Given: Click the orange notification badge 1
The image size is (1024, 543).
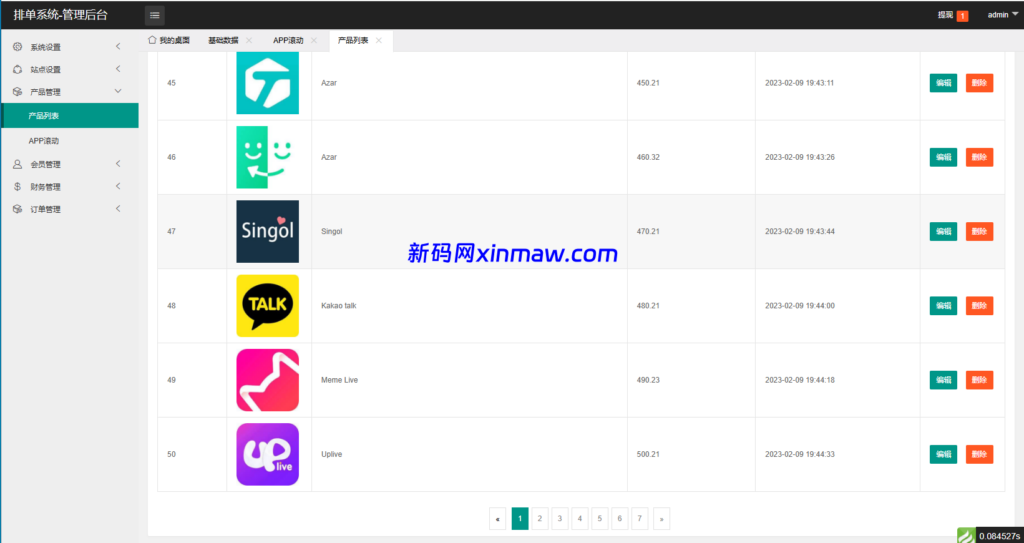Looking at the screenshot, I should click(x=963, y=16).
